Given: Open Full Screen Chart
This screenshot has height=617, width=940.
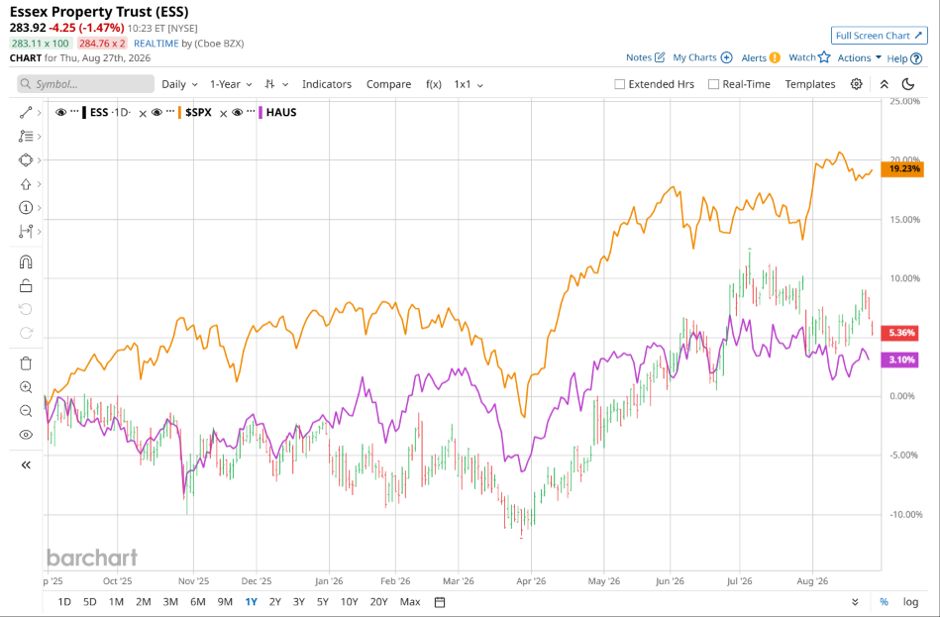Looking at the screenshot, I should pyautogui.click(x=879, y=35).
